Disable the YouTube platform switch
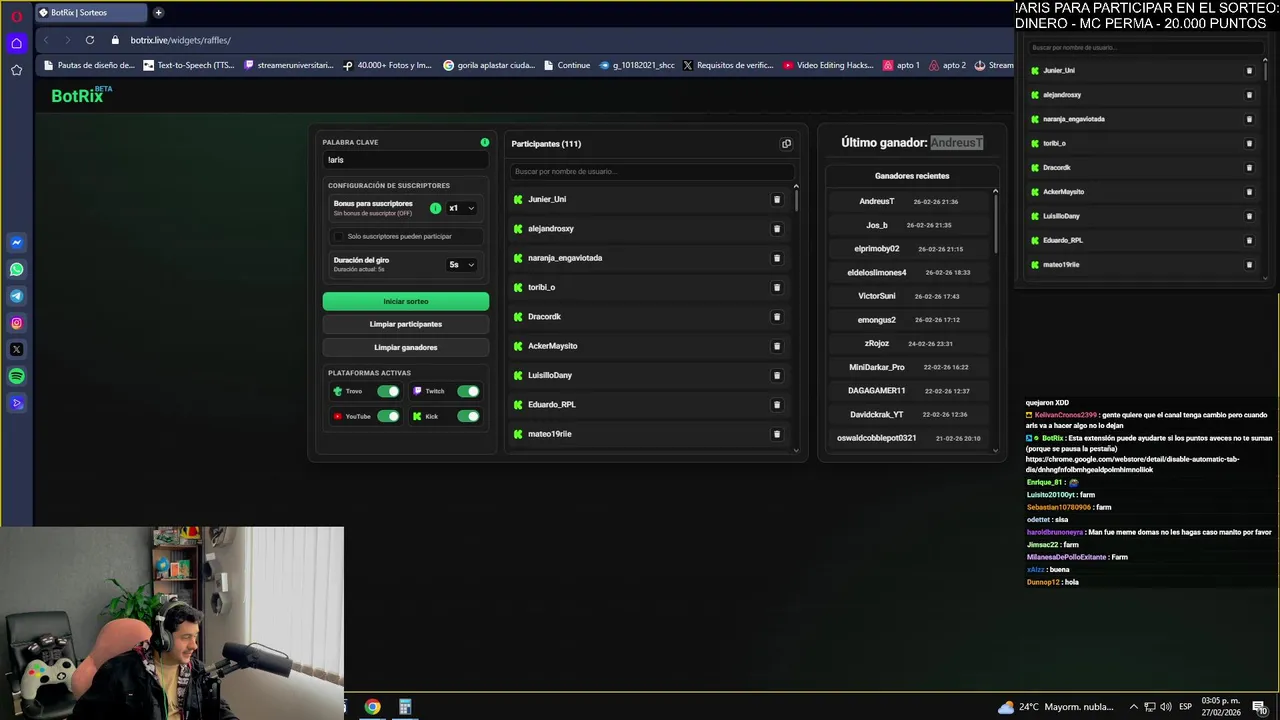1280x720 pixels. tap(388, 416)
